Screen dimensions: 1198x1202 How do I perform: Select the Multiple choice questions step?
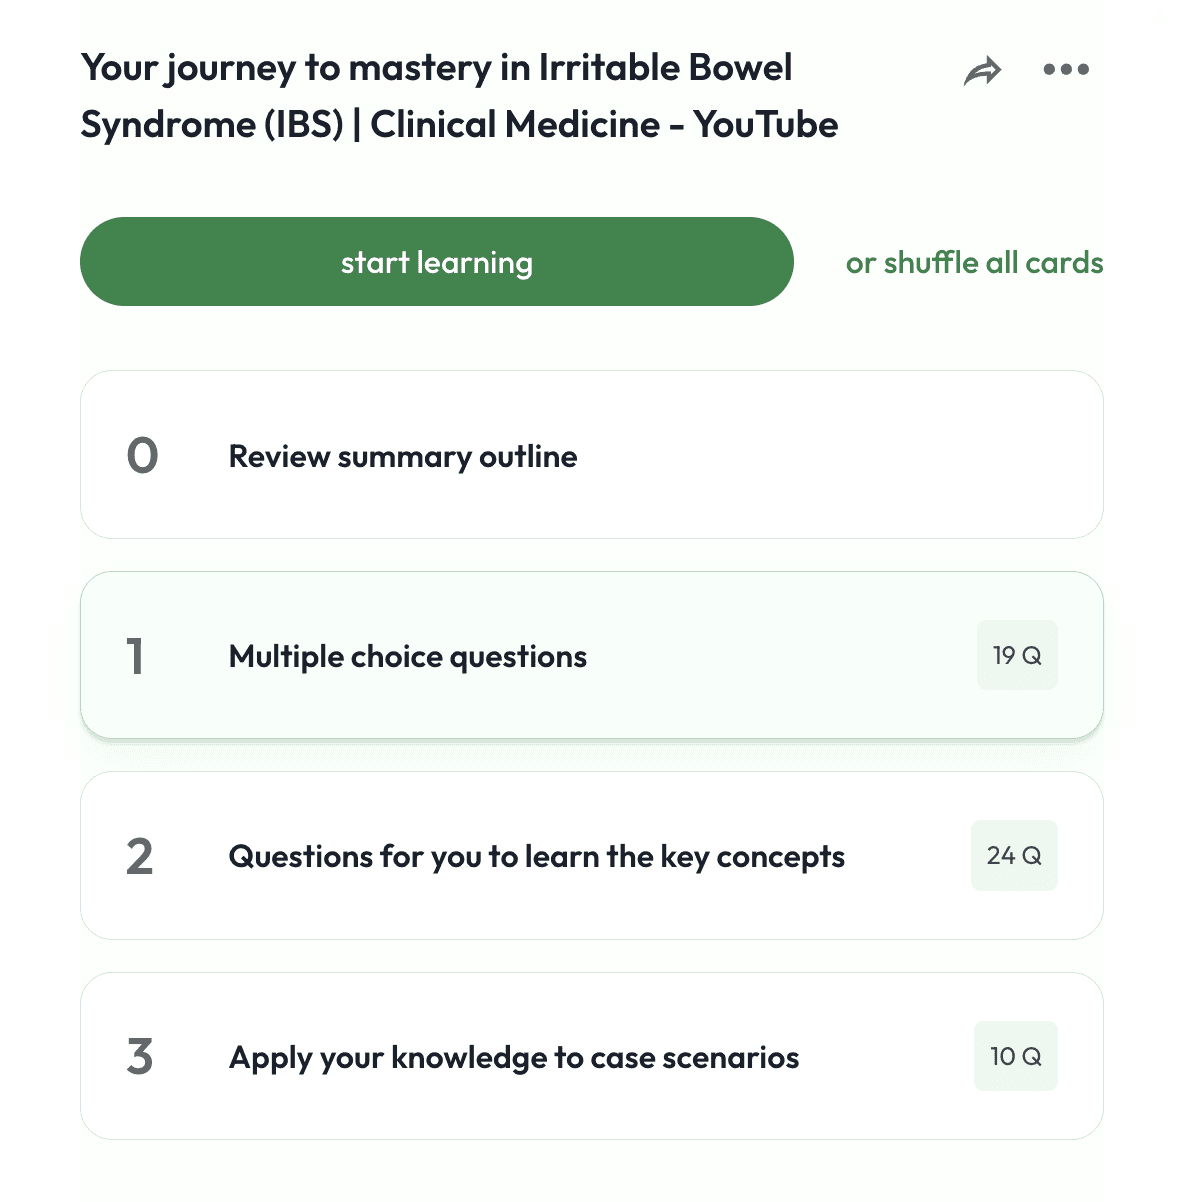408,656
